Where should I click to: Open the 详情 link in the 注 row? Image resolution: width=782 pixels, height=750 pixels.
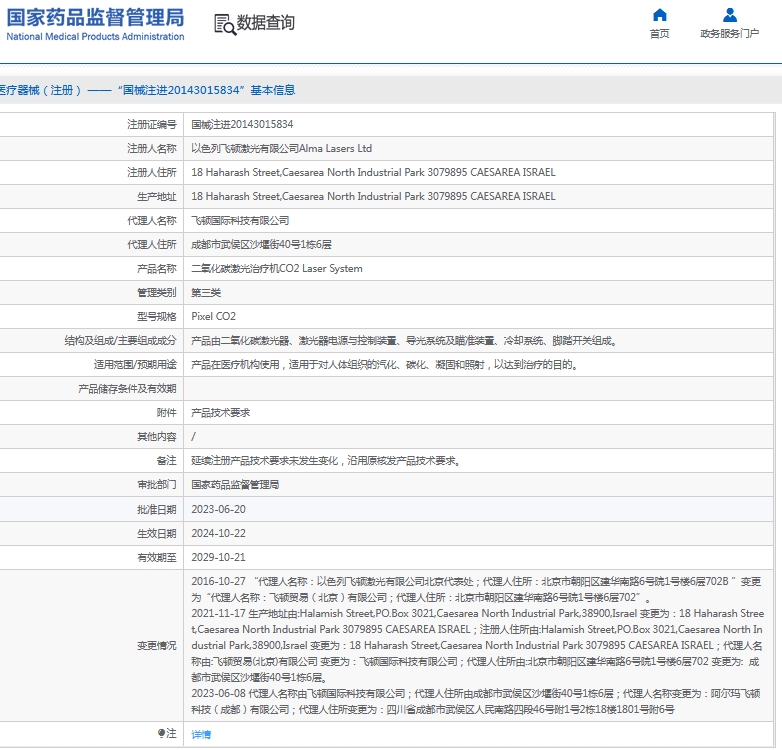tap(201, 734)
